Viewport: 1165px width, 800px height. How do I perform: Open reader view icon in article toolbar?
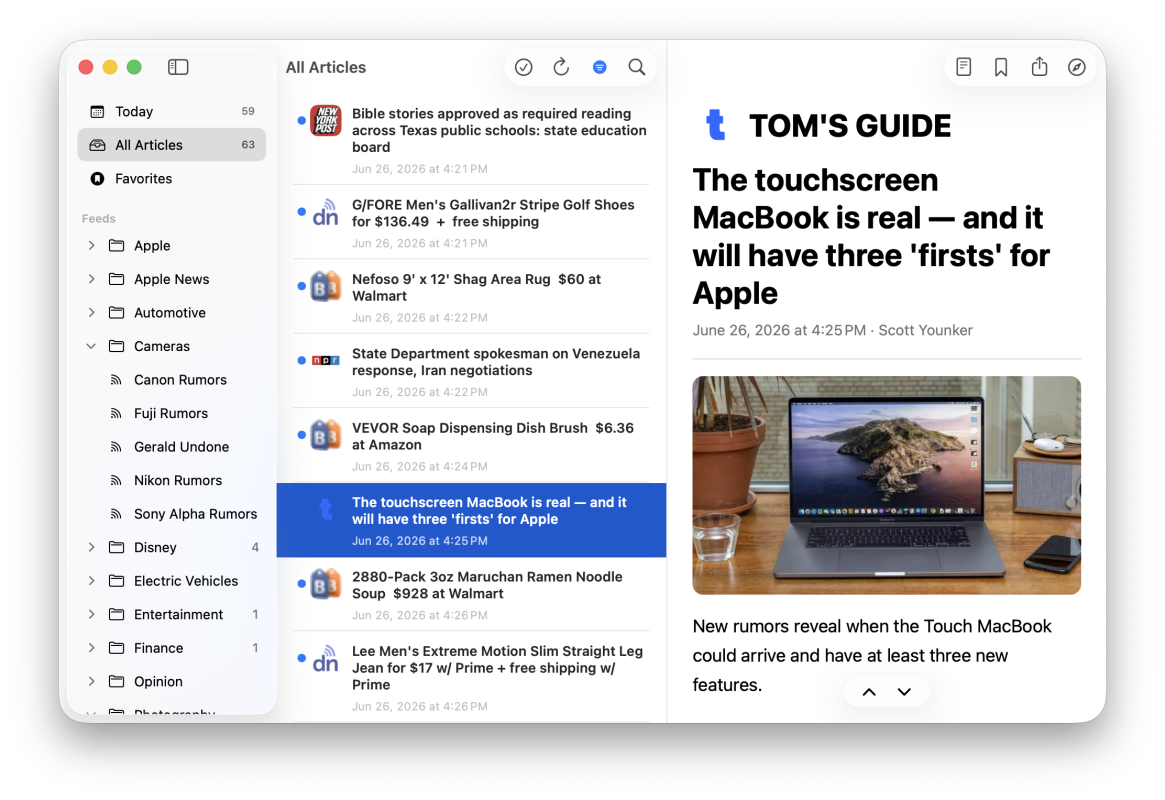(x=964, y=67)
